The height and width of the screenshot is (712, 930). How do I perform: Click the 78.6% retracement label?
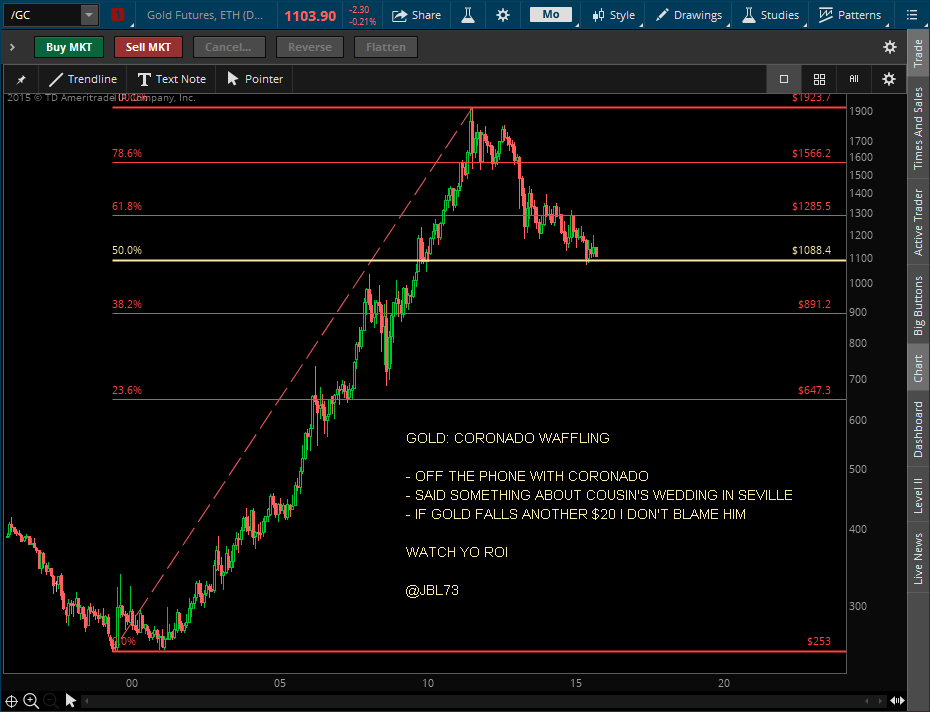[x=127, y=153]
